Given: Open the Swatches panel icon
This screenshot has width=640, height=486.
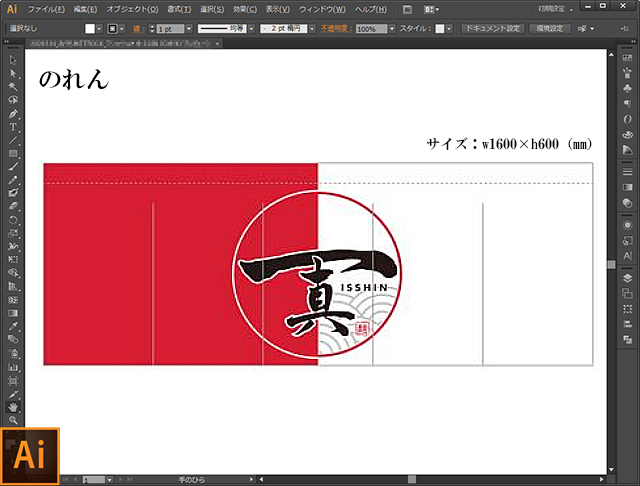Looking at the screenshot, I should [x=627, y=58].
